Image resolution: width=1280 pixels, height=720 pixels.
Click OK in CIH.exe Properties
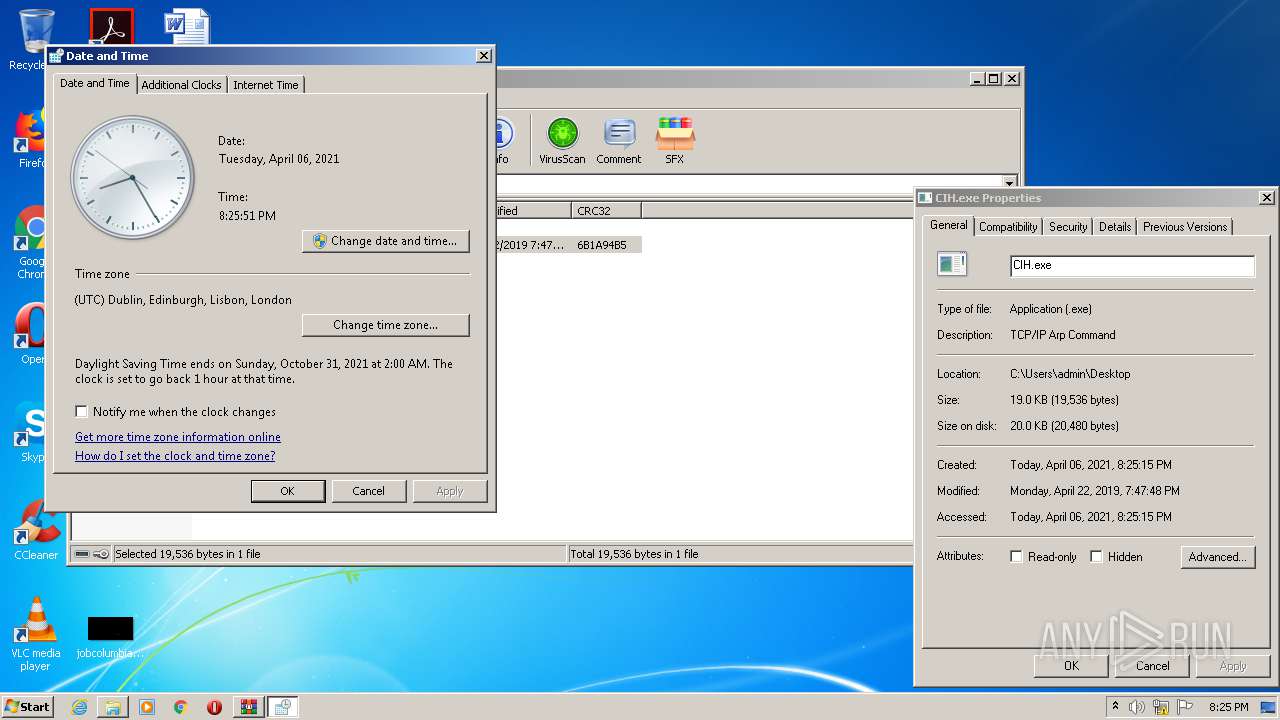(x=1071, y=666)
